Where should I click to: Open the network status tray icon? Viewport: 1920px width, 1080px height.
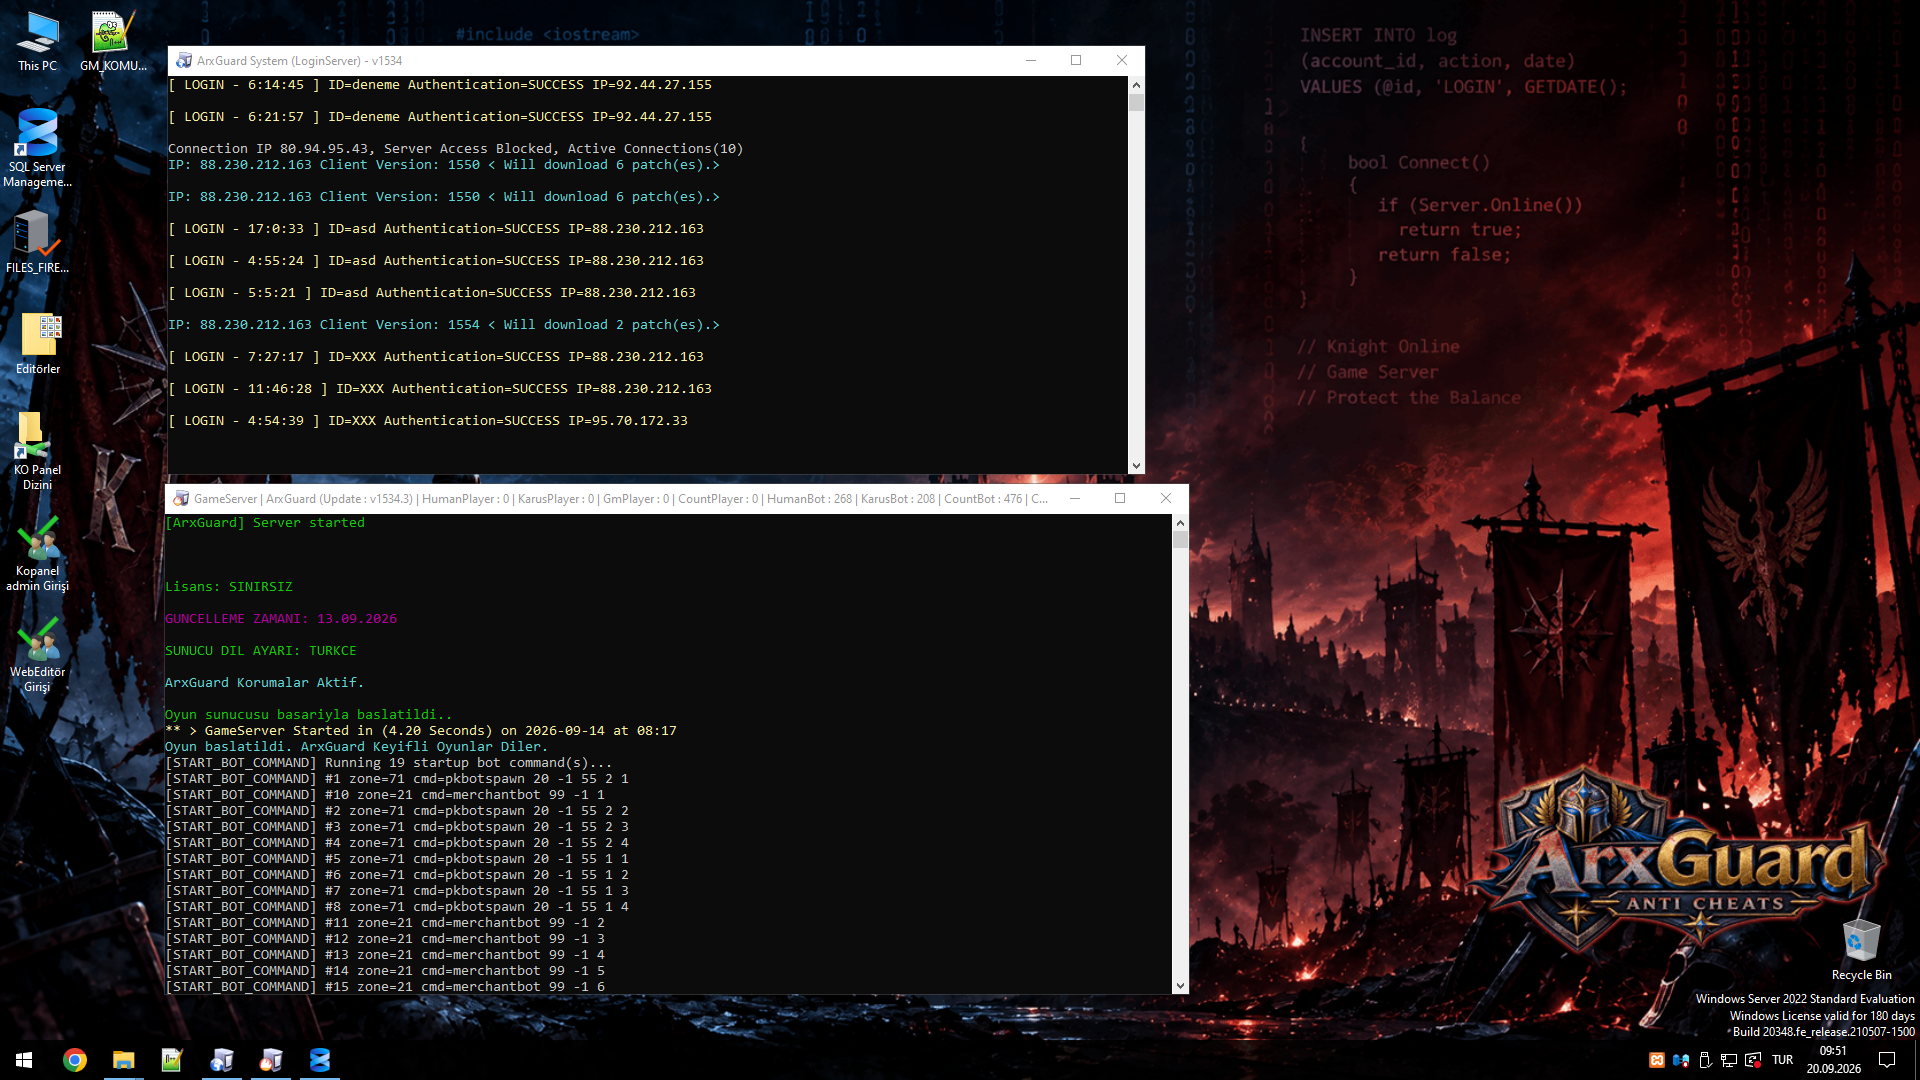pos(1729,1060)
